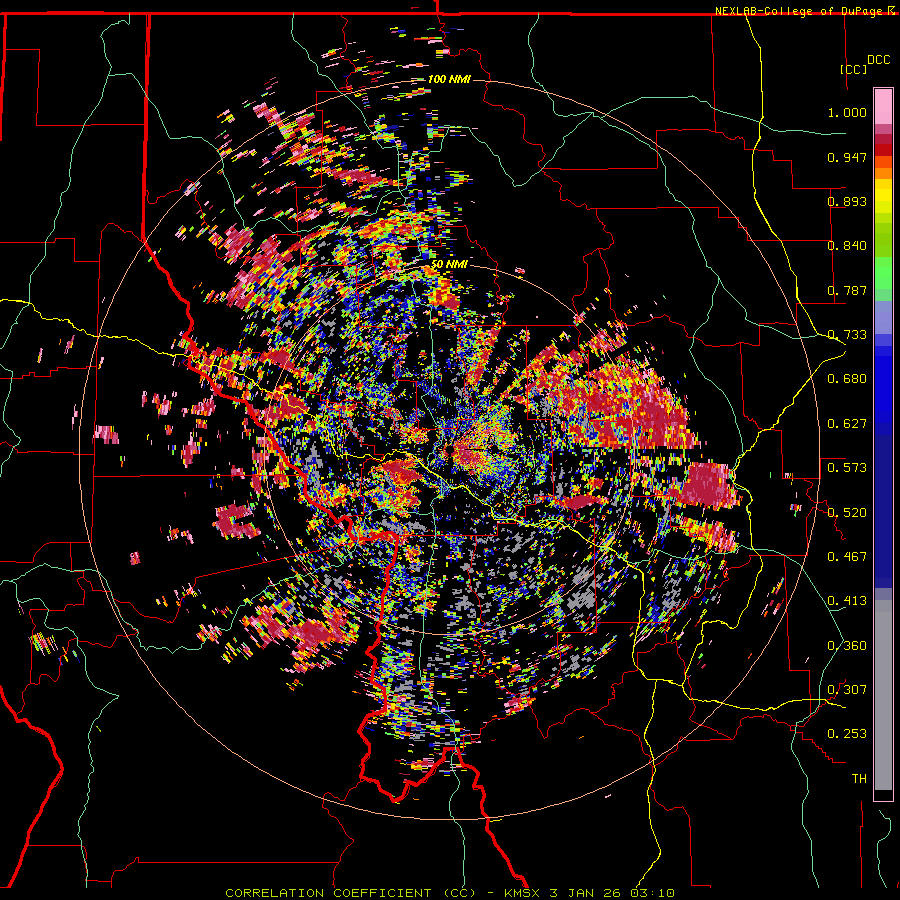Click the 1.000 legend value
The image size is (900, 900).
(847, 112)
